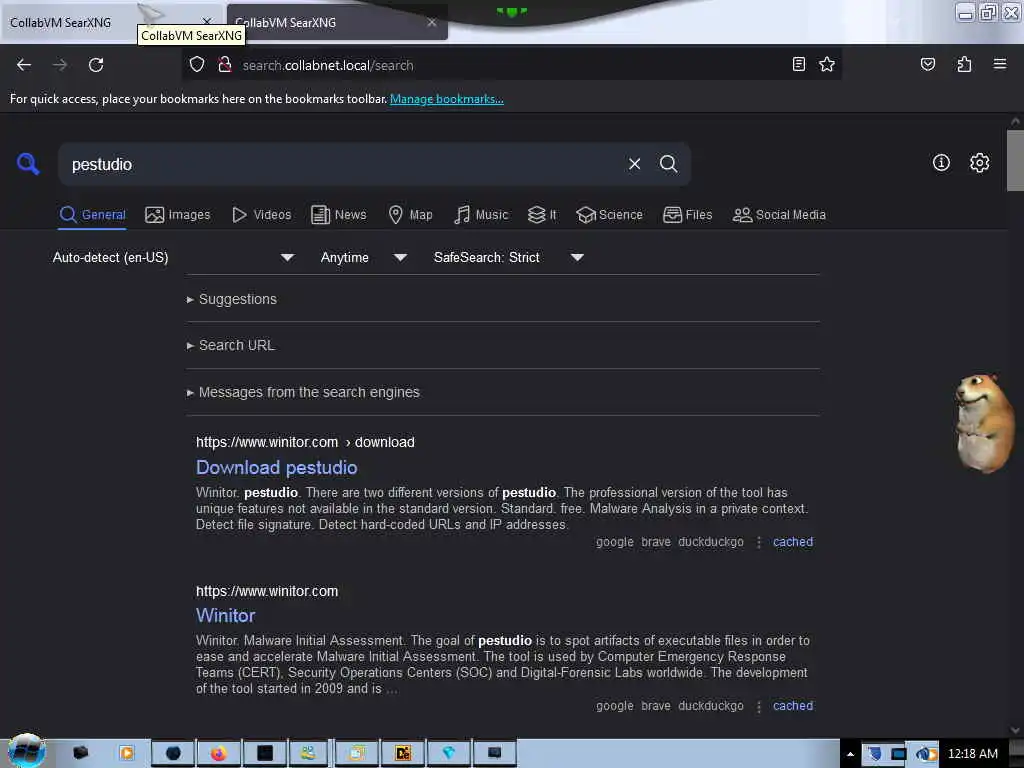The width and height of the screenshot is (1024, 768).
Task: Close the second CollabVM SearXNG tab
Action: [432, 23]
